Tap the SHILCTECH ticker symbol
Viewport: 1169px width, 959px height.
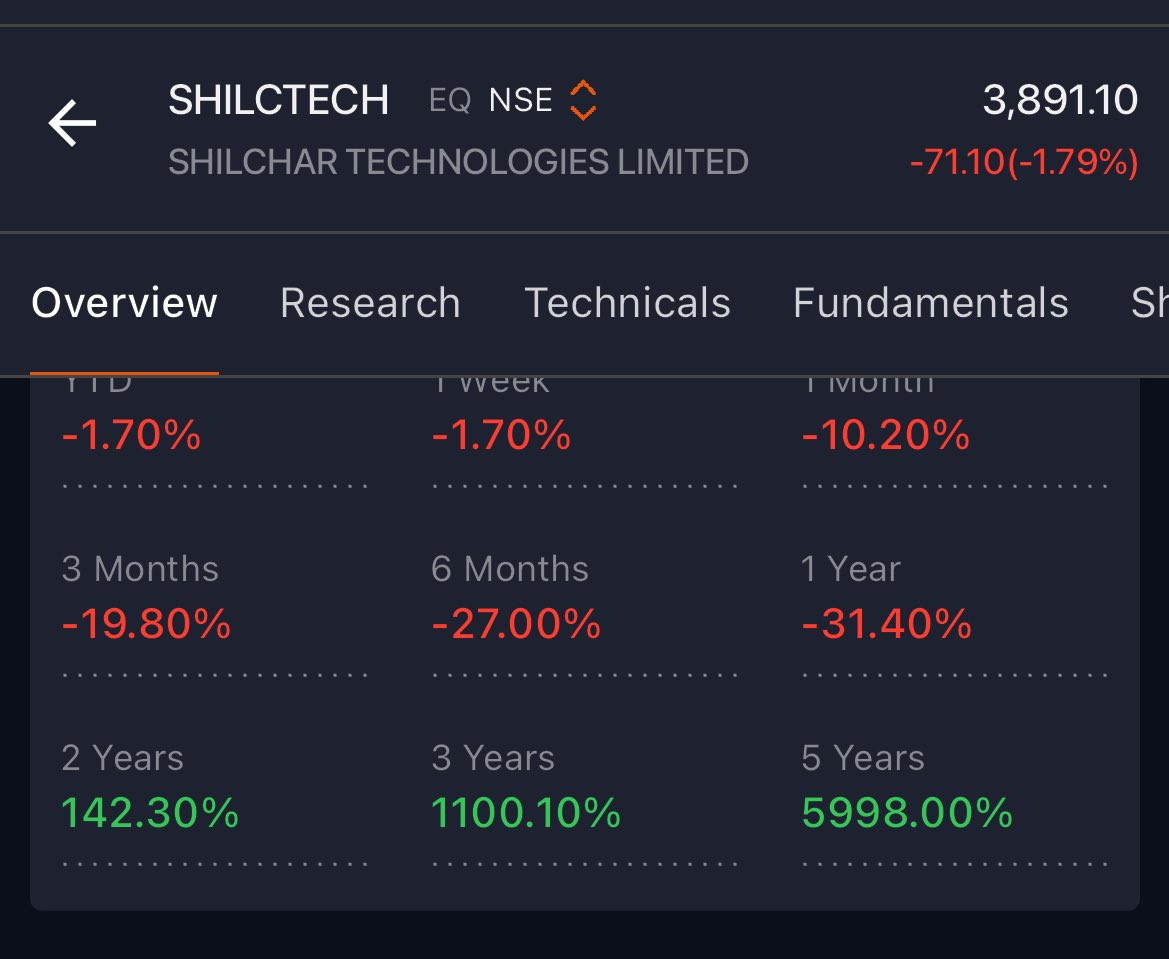point(278,100)
